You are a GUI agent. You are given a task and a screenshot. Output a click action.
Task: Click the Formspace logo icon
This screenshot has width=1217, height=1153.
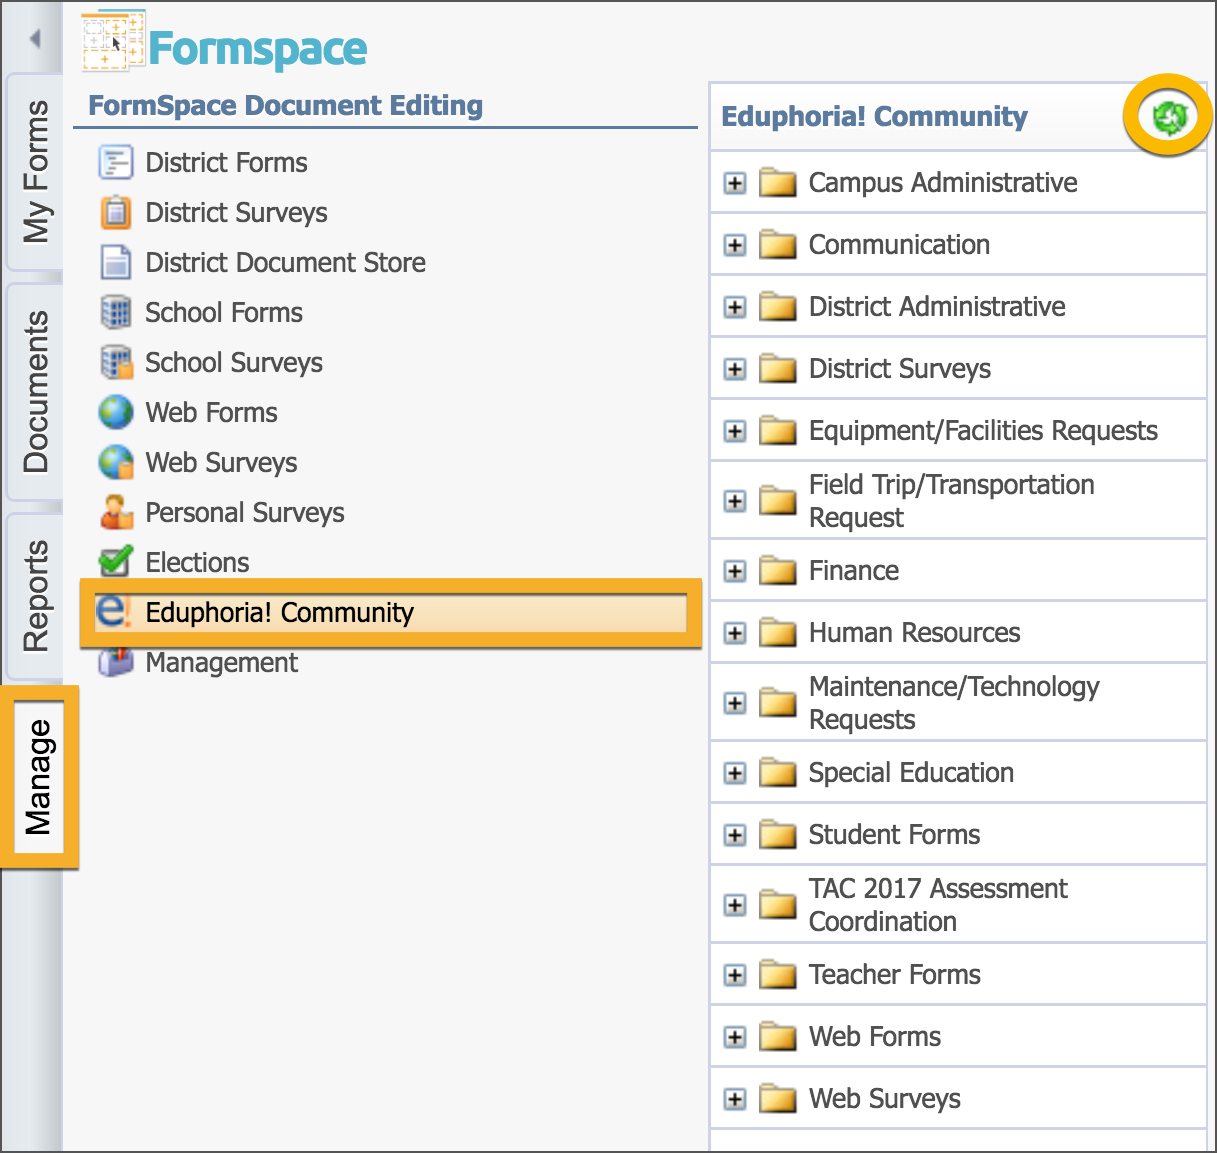(113, 43)
